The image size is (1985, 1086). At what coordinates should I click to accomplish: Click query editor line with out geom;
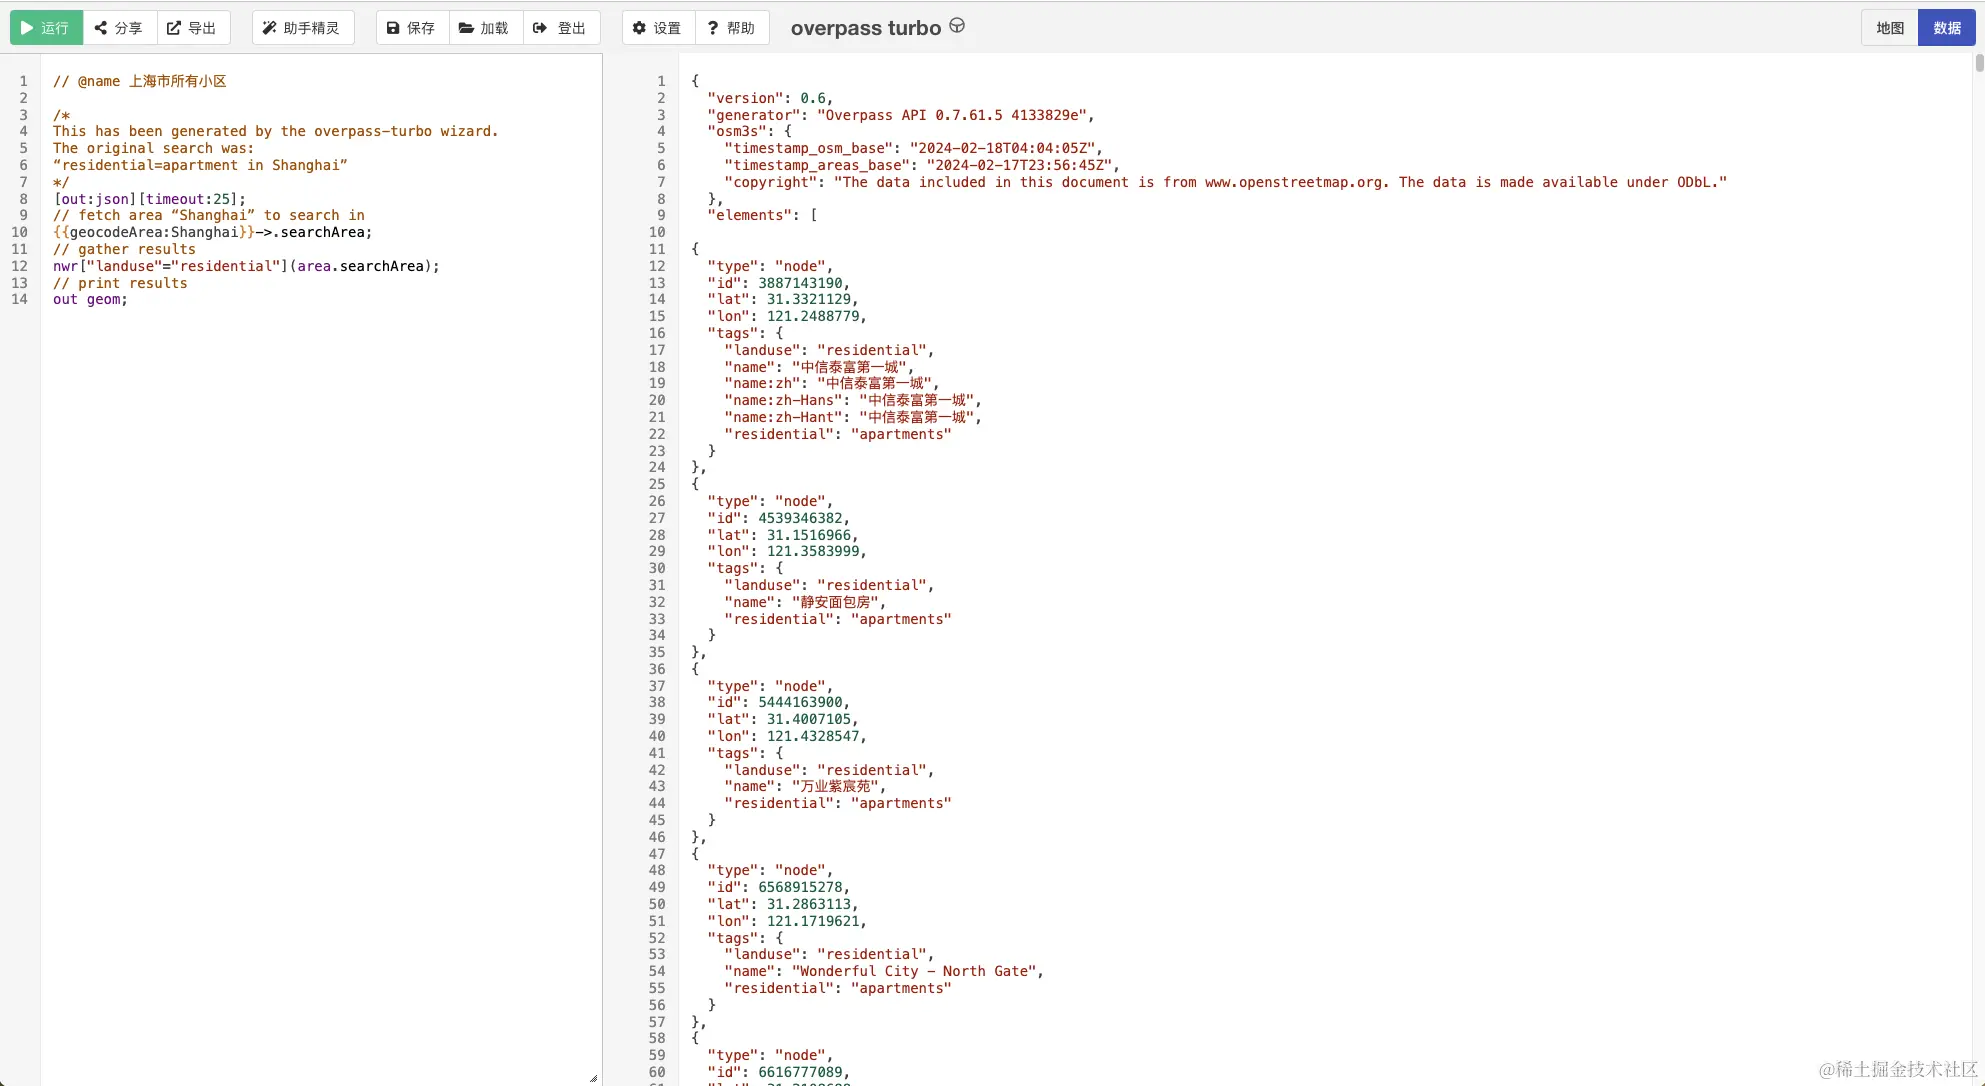click(90, 300)
